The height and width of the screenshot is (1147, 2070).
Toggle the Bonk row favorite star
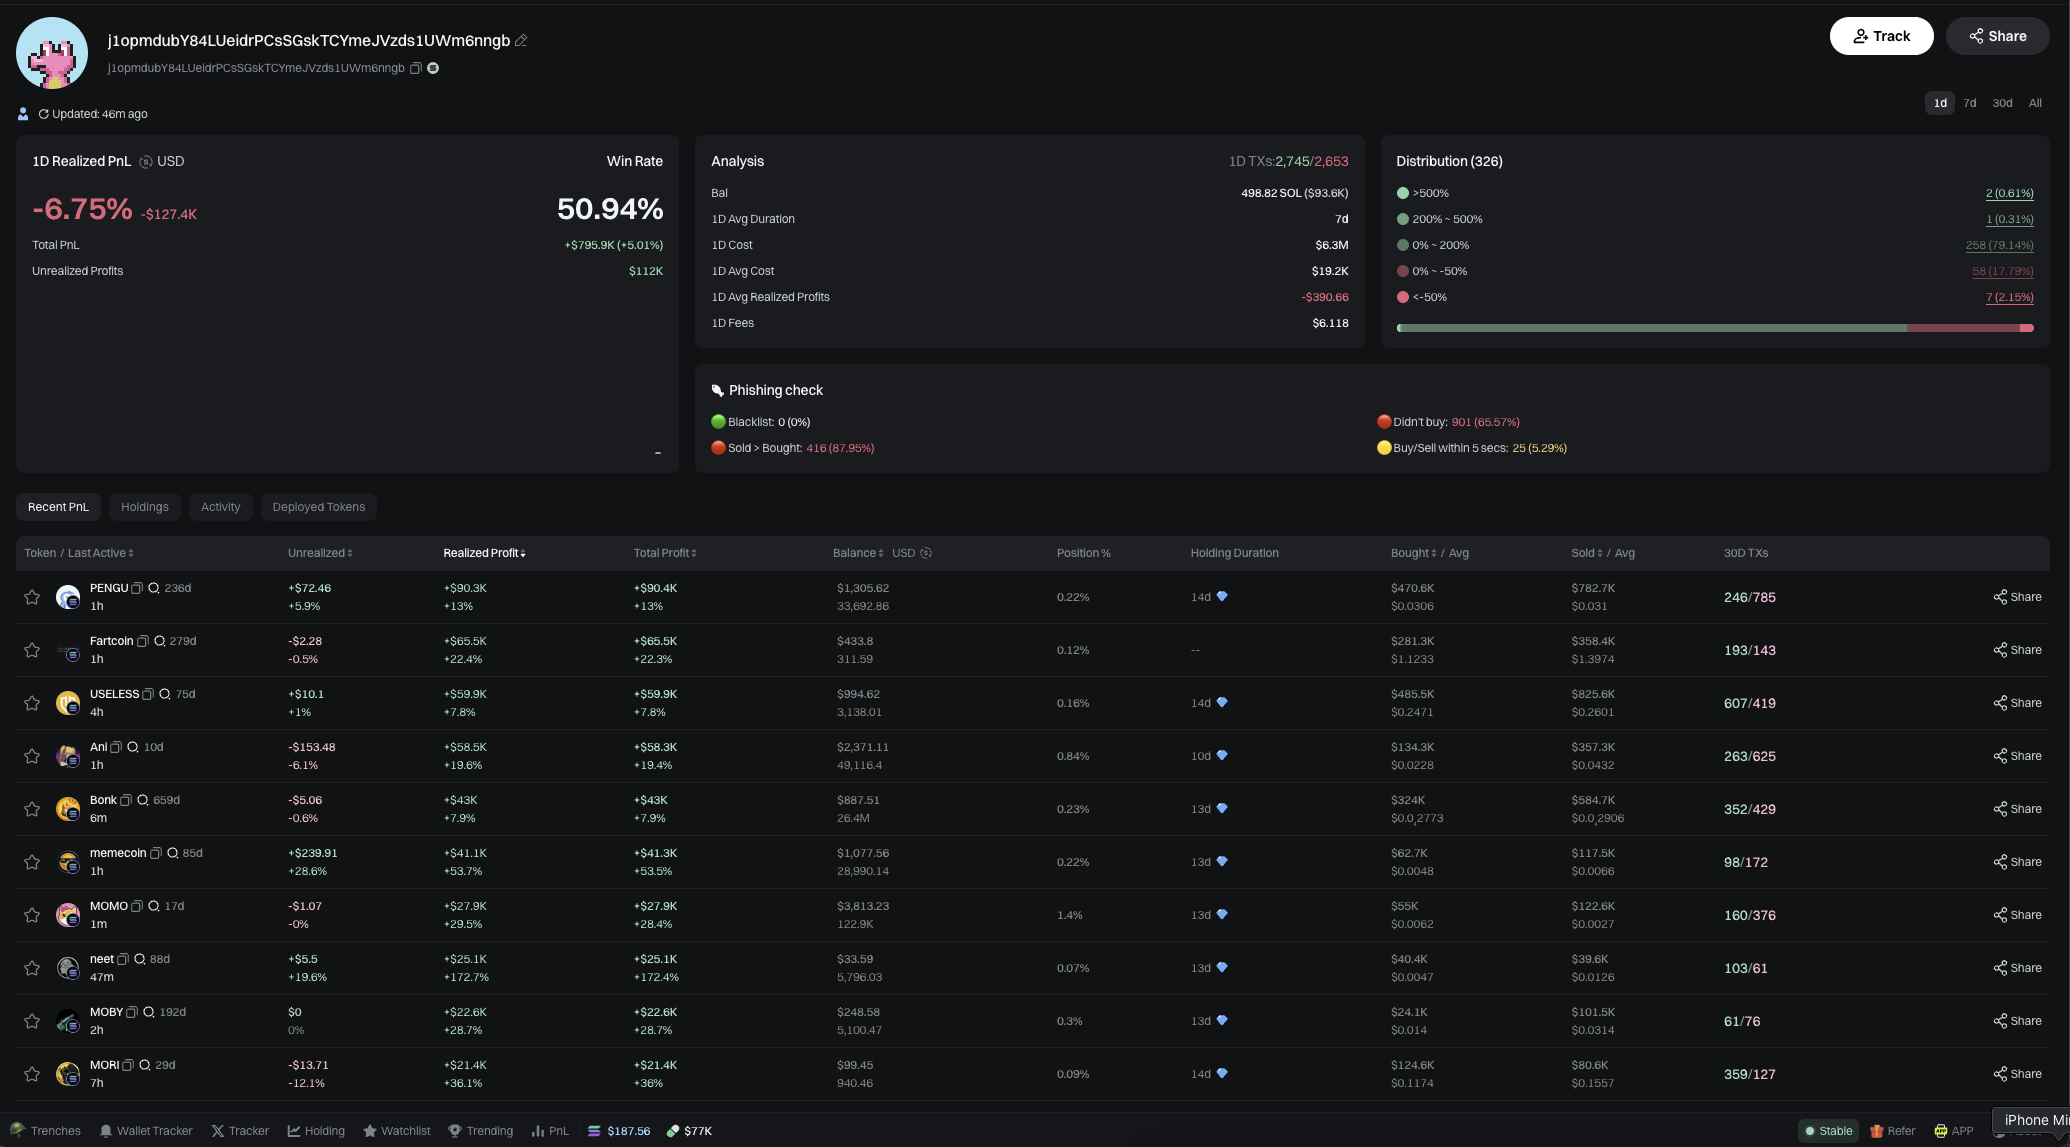(x=31, y=809)
